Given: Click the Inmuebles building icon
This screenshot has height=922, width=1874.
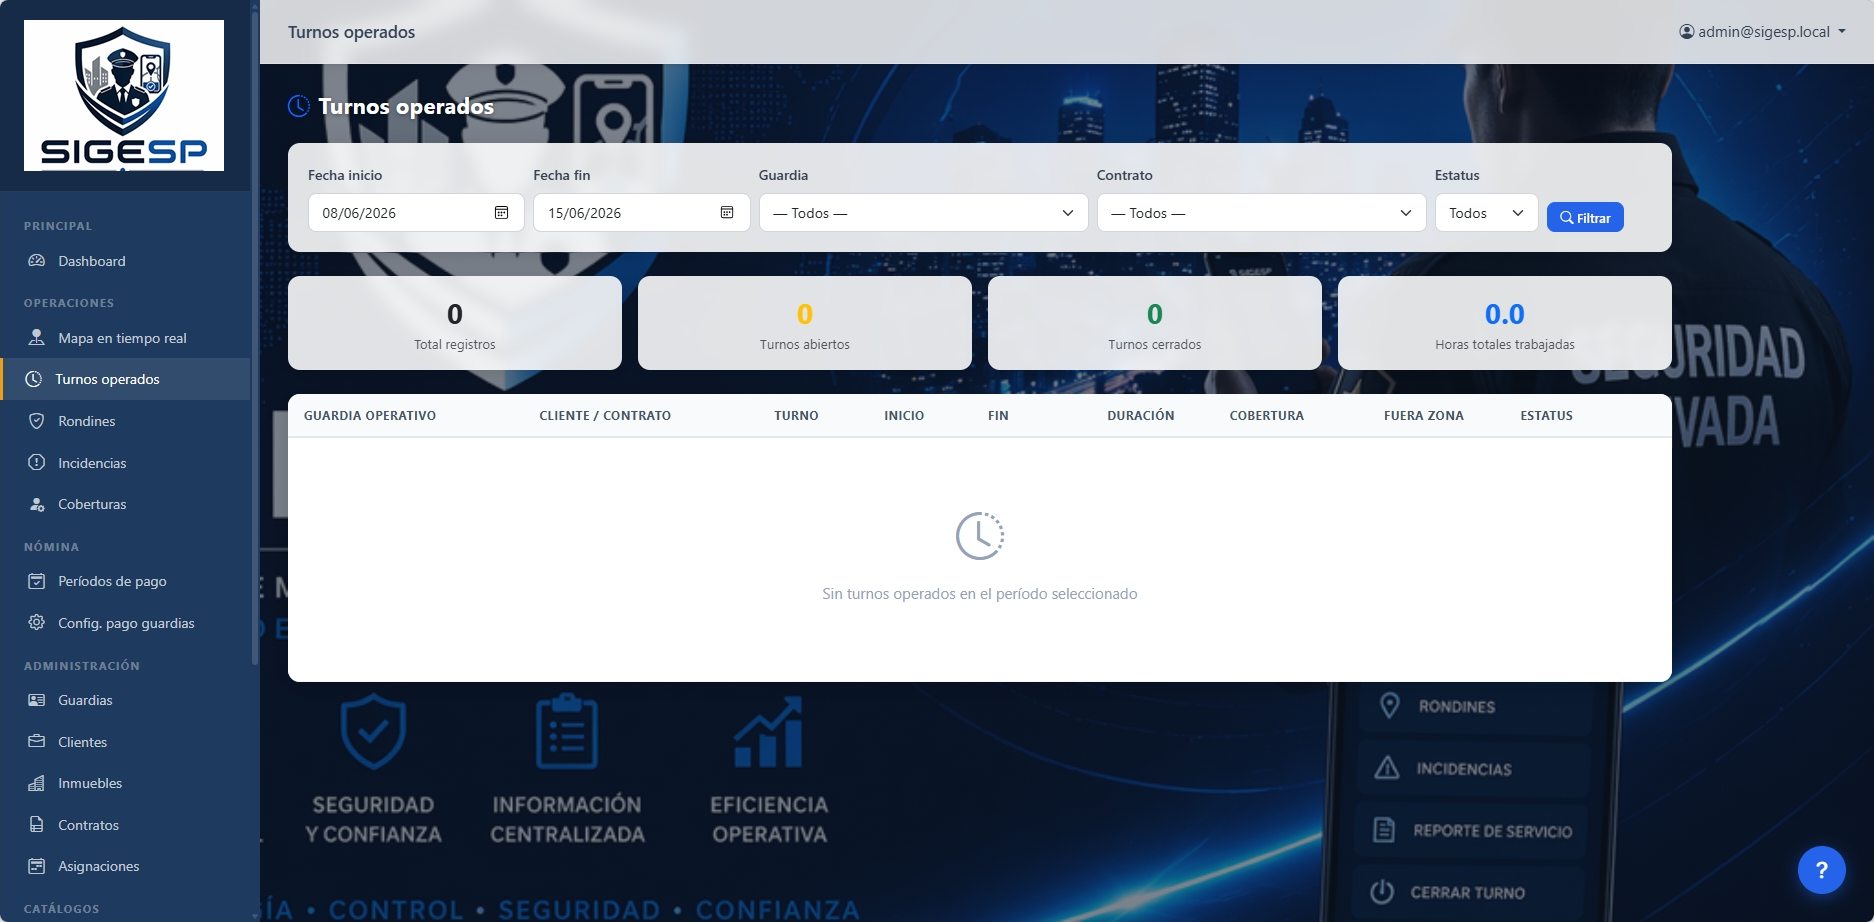Looking at the screenshot, I should [37, 783].
